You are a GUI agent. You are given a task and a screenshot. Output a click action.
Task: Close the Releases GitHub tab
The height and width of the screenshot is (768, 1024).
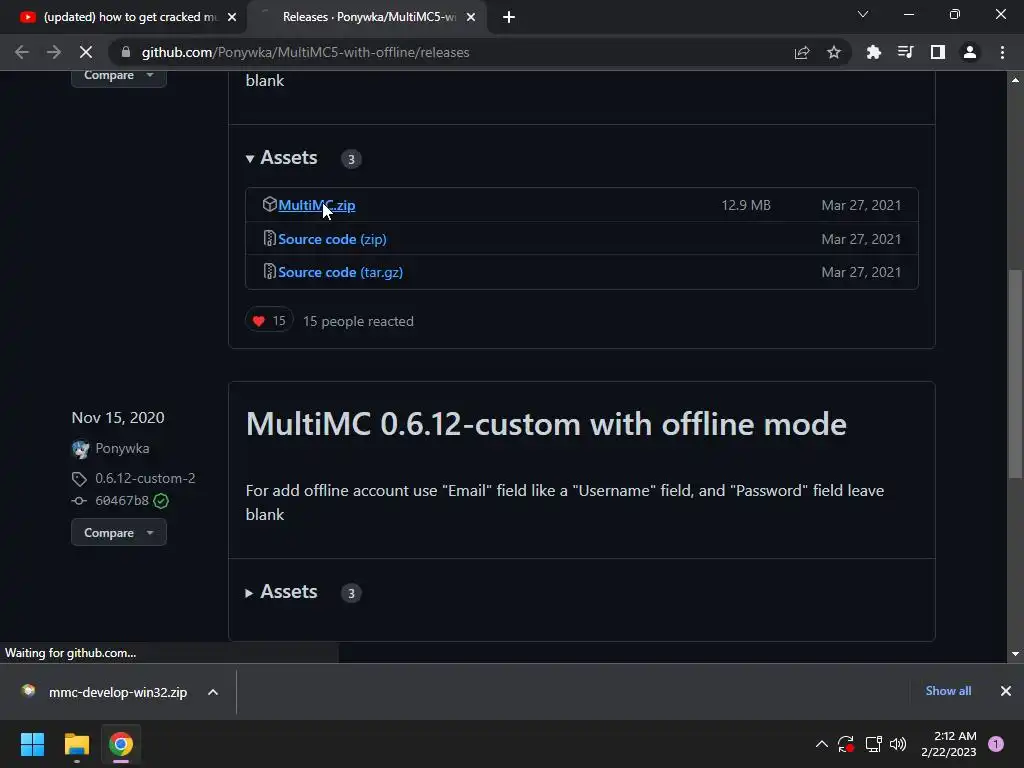[x=471, y=17]
